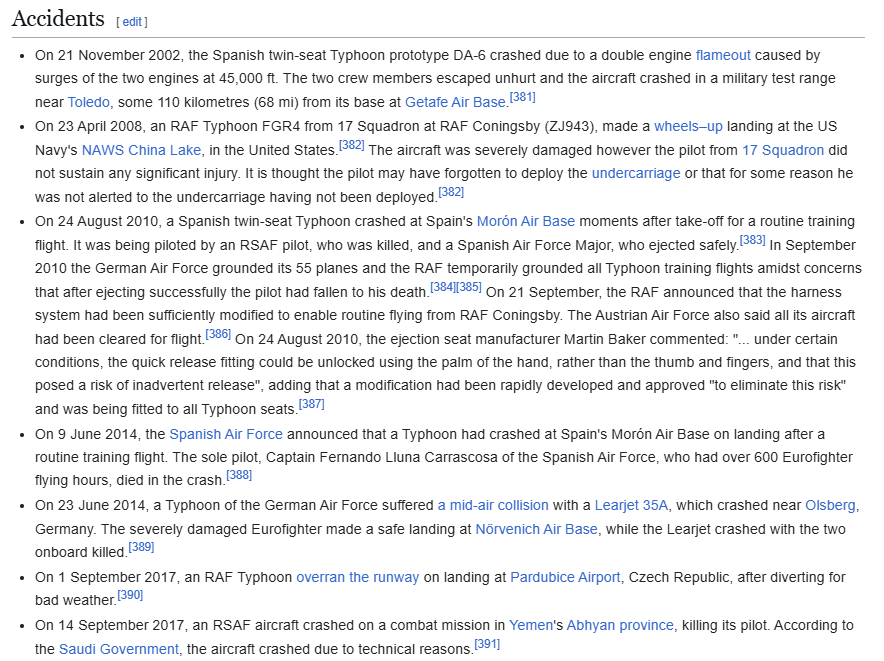The image size is (884, 661).
Task: Open citation 385
Action: (469, 287)
